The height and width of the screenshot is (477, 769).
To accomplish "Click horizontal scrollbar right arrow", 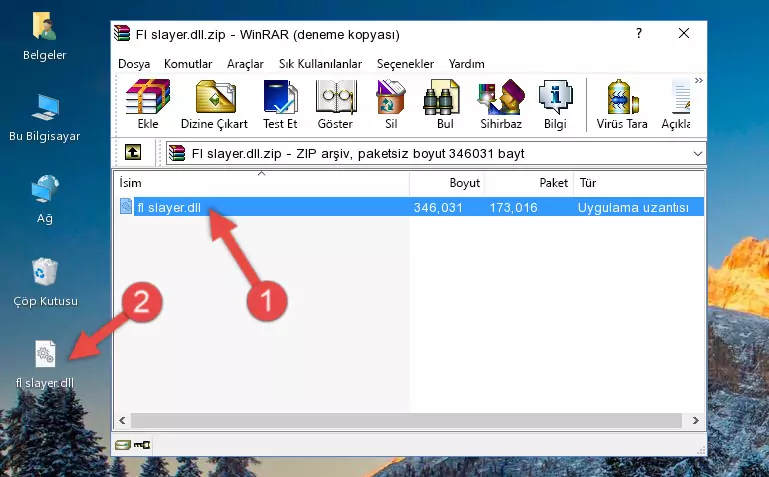I will (695, 420).
